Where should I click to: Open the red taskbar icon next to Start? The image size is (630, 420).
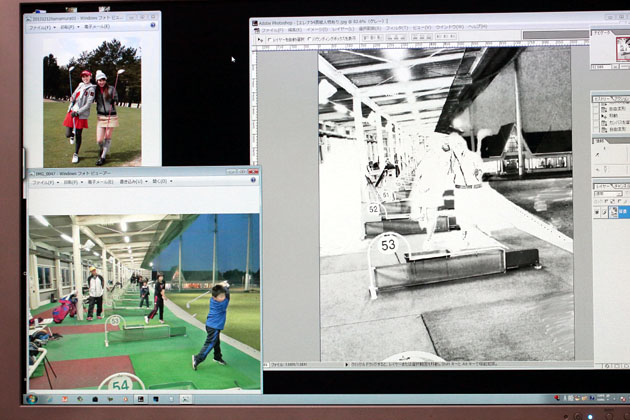click(x=65, y=399)
